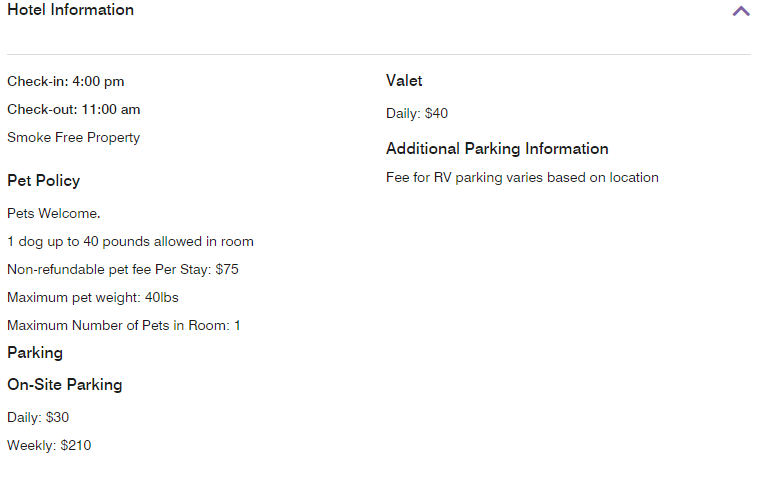Click the Check-out 11:00 am text
This screenshot has width=769, height=486.
[x=73, y=110]
